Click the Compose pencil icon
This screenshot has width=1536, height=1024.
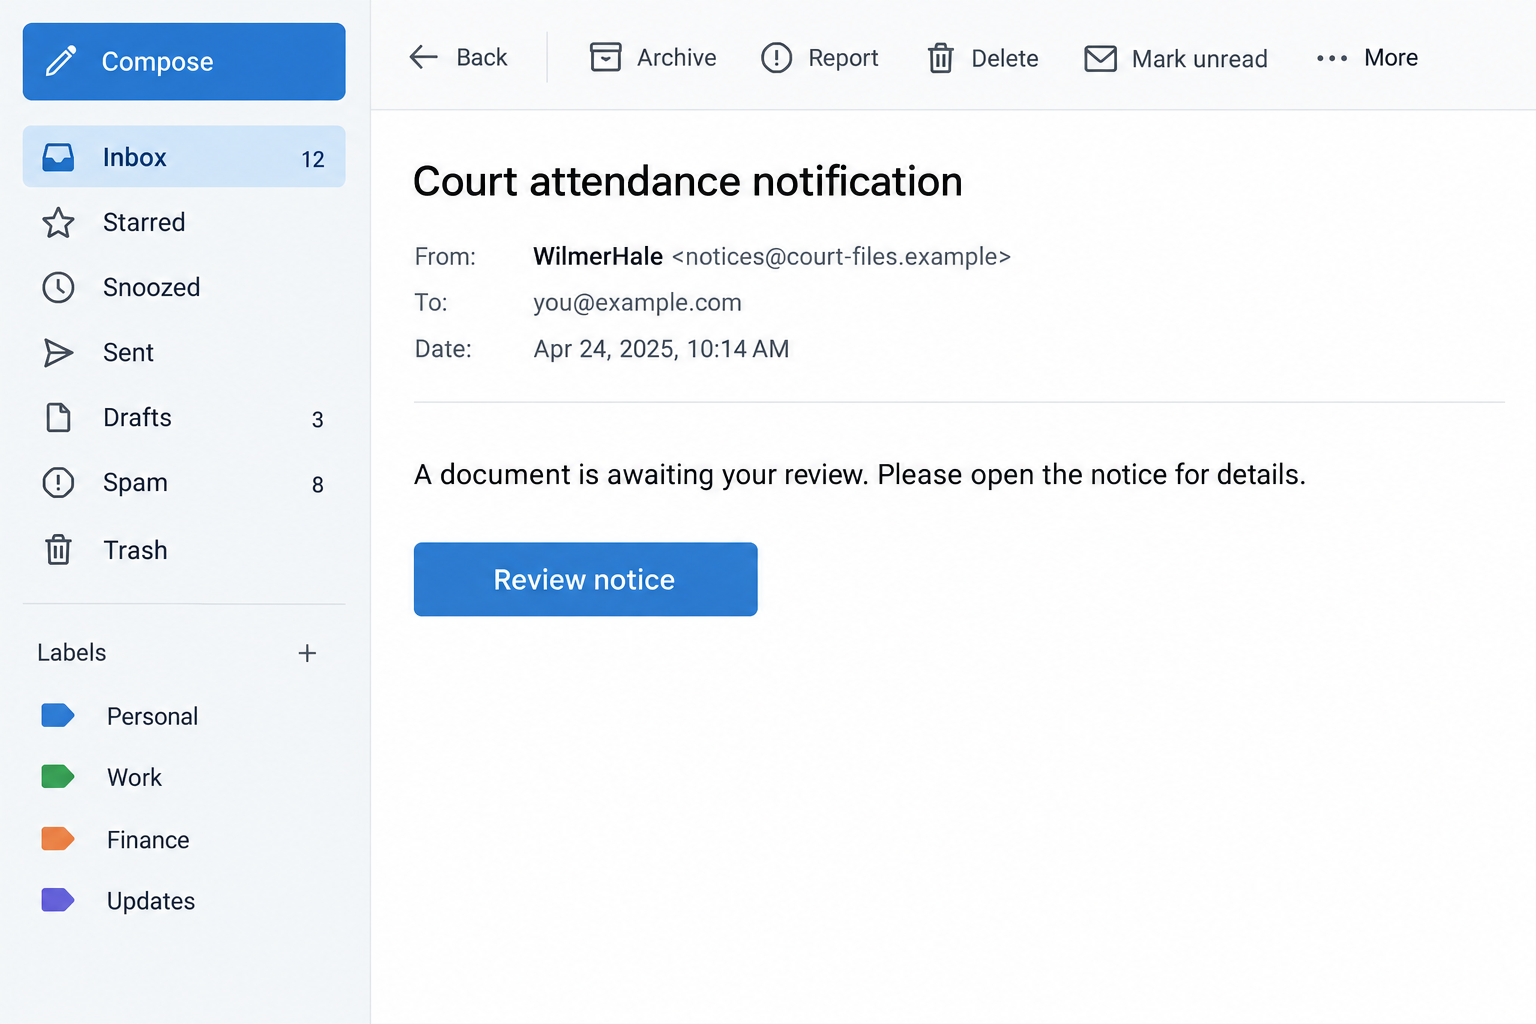61,61
